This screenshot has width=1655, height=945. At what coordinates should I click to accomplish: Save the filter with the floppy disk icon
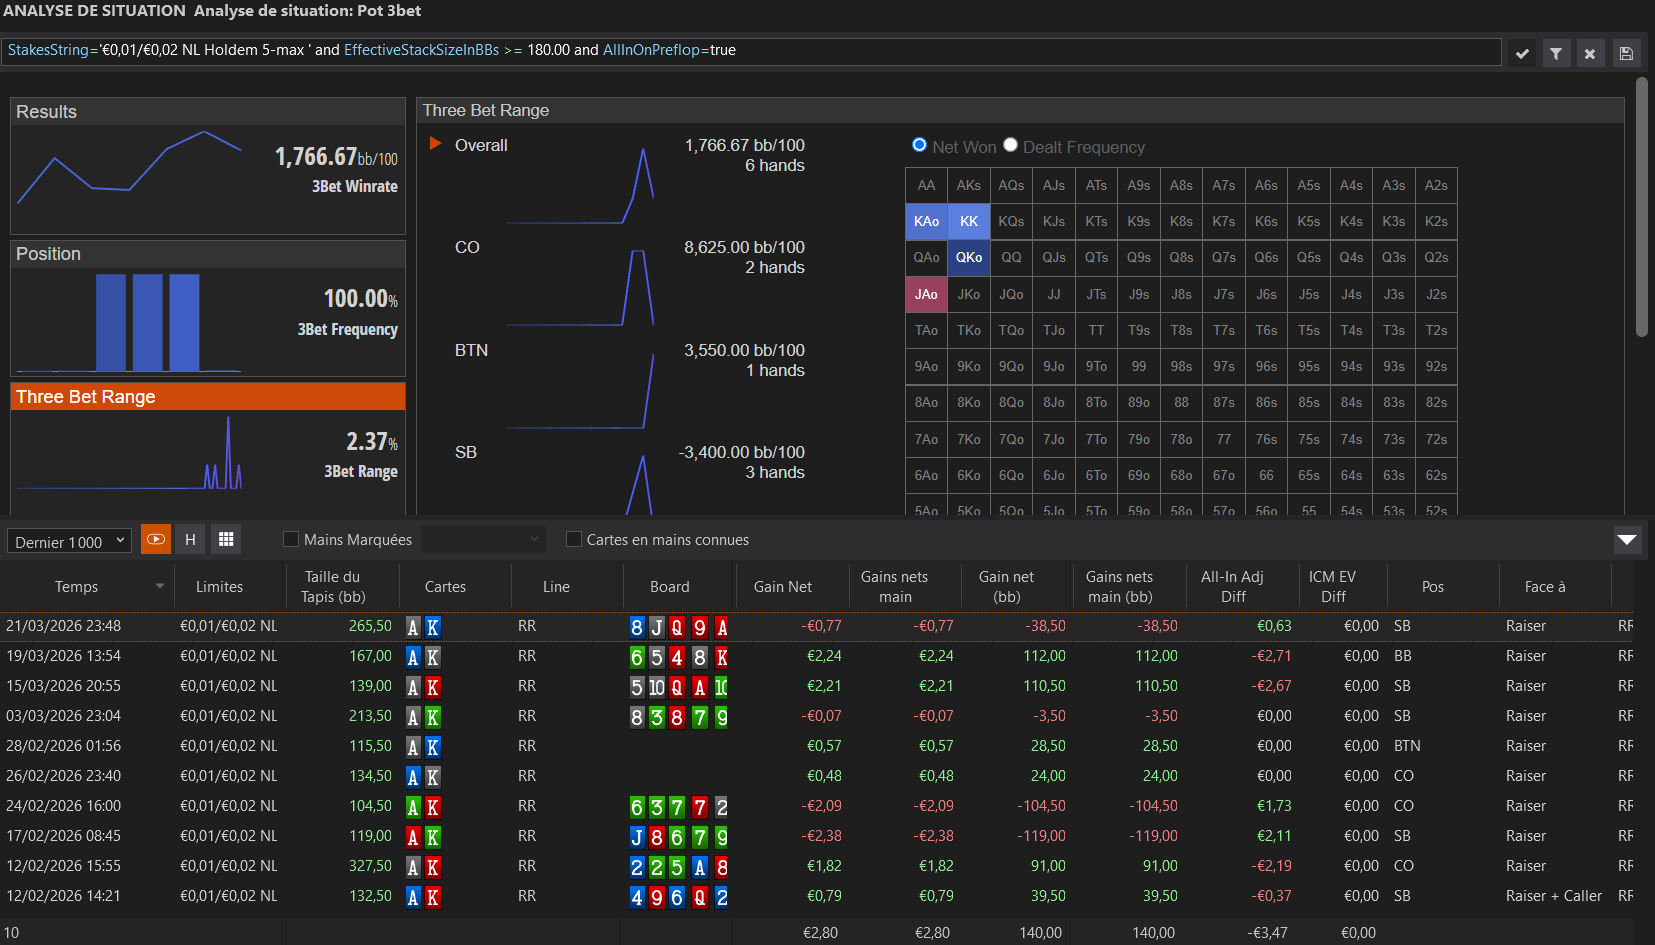click(x=1626, y=53)
